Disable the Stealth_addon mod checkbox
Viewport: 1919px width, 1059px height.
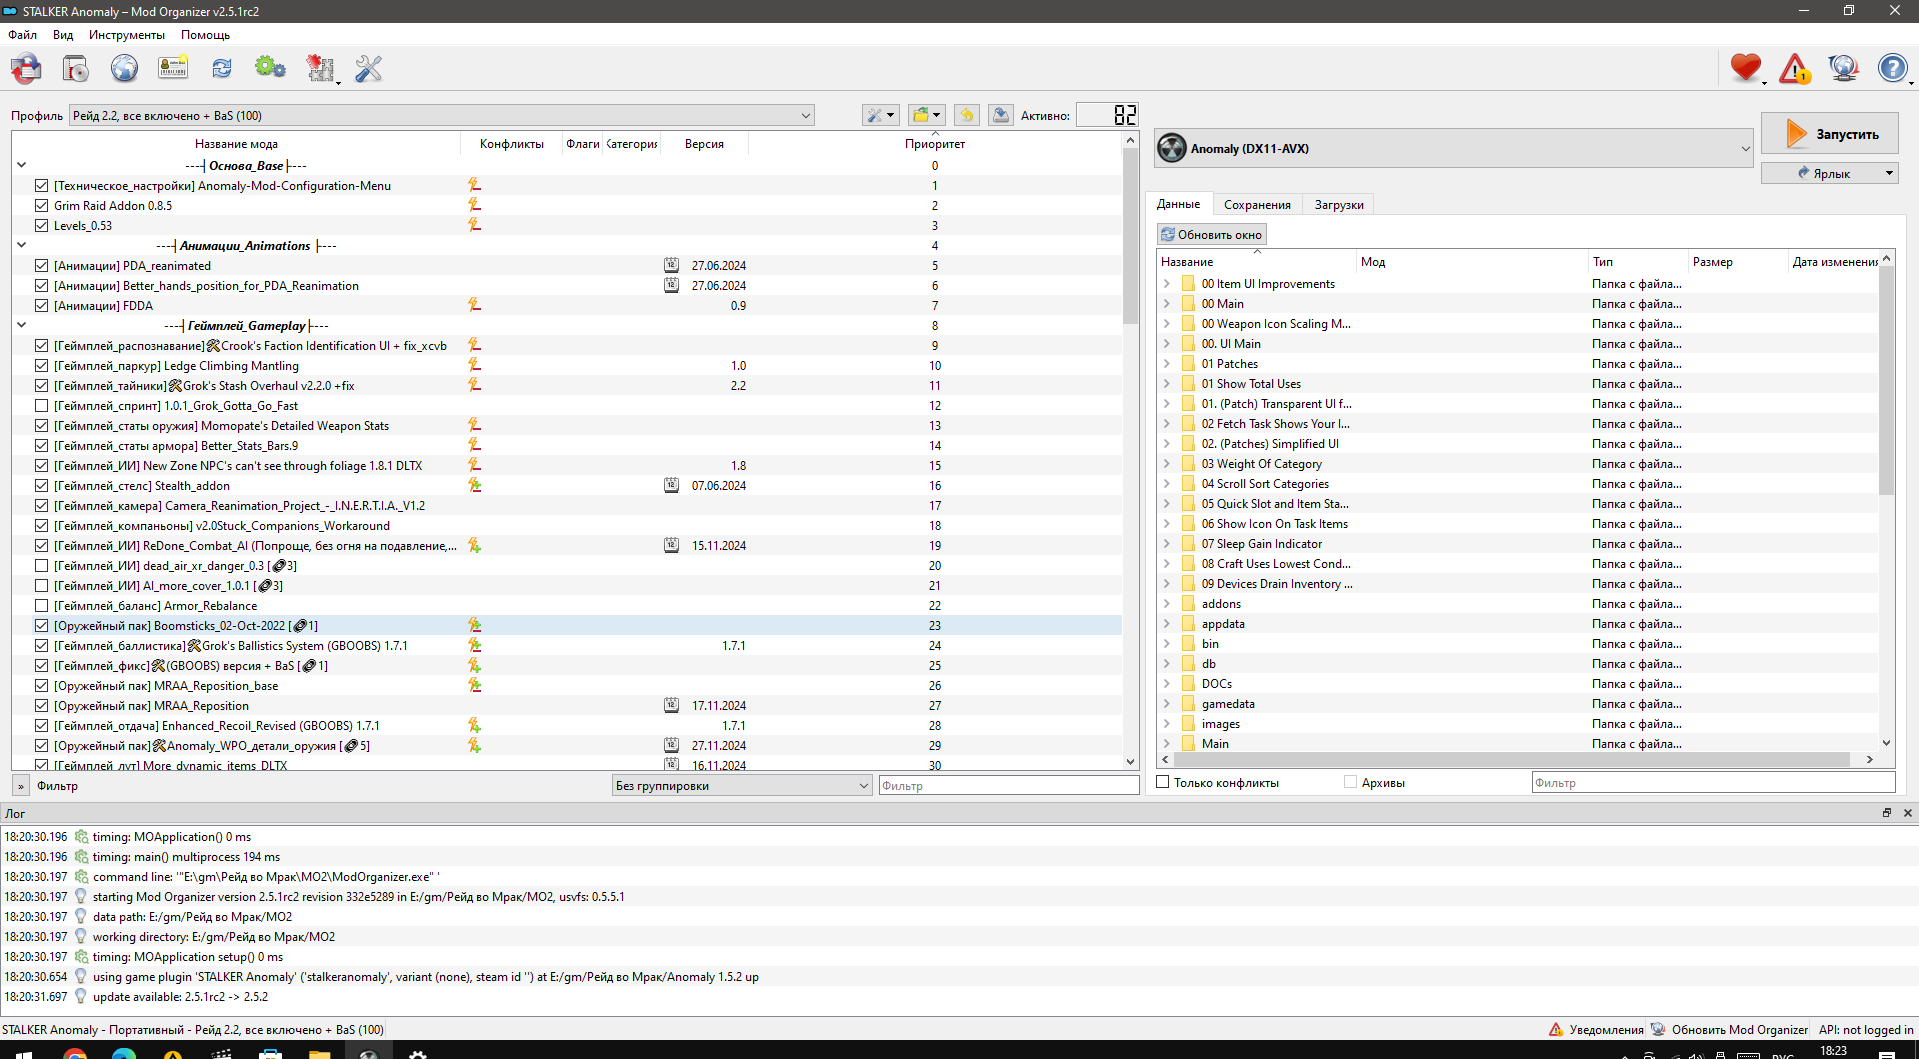41,485
